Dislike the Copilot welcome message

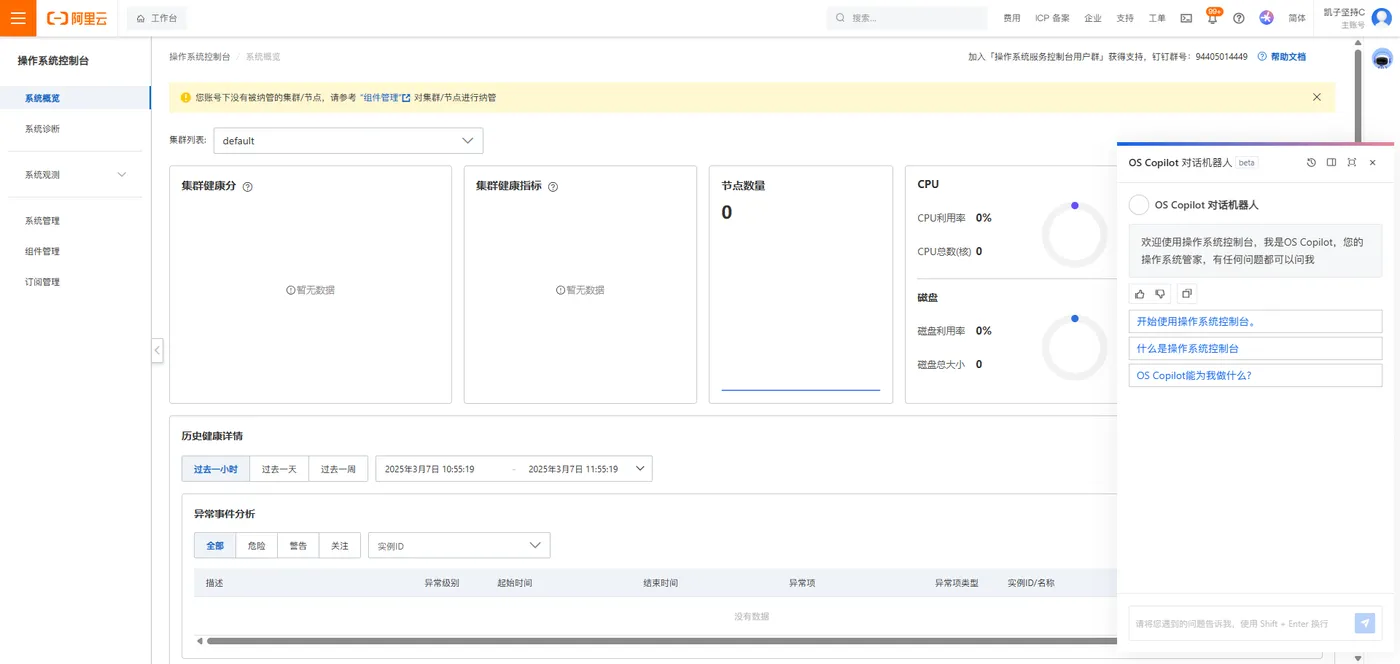1160,294
